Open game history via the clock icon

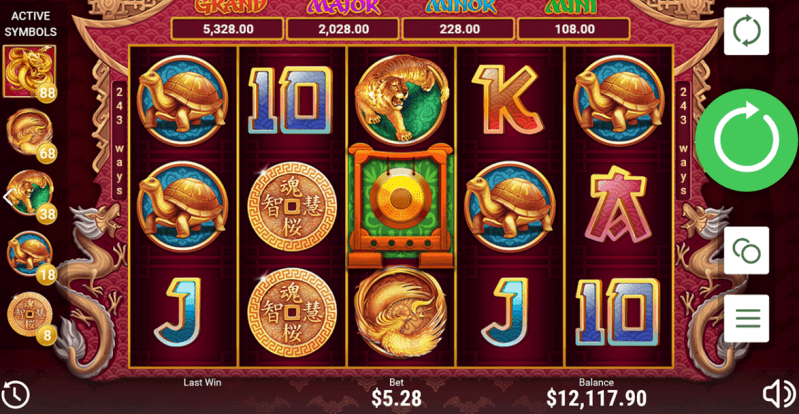click(16, 395)
